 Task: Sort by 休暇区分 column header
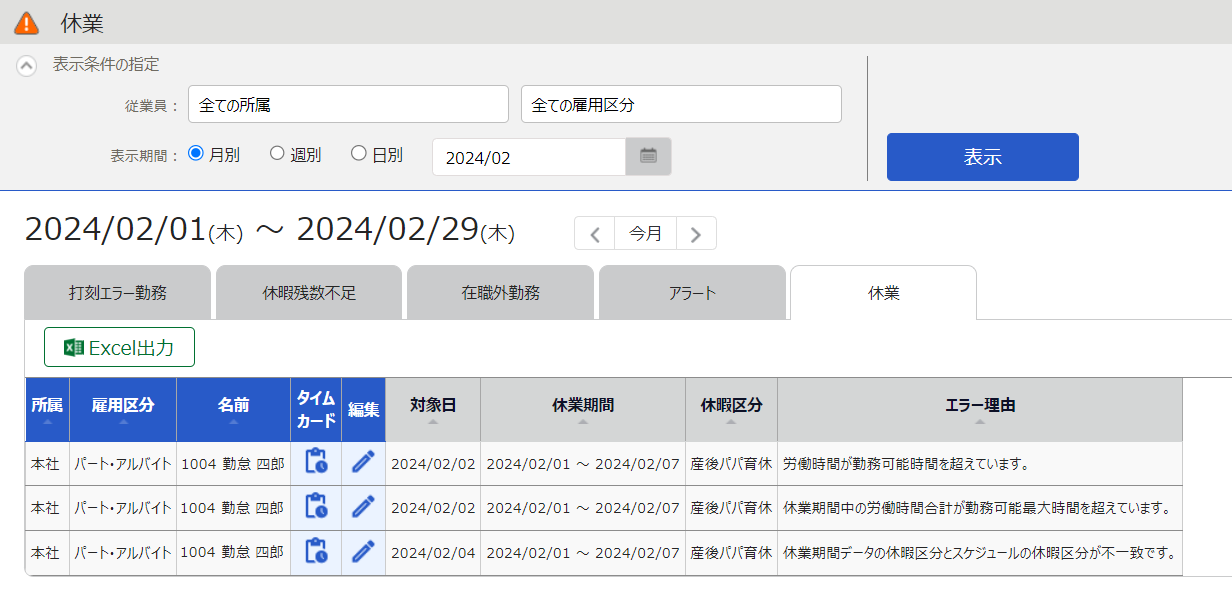731,410
